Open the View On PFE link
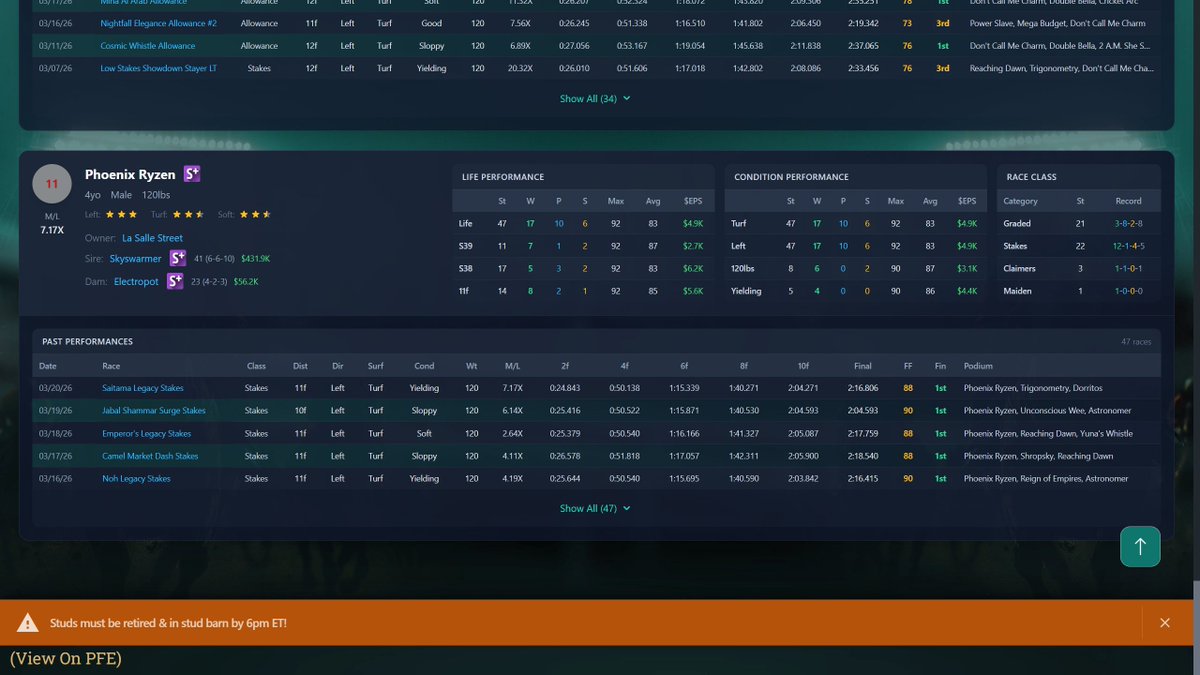Screen dimensions: 1200x675 [x=66, y=659]
